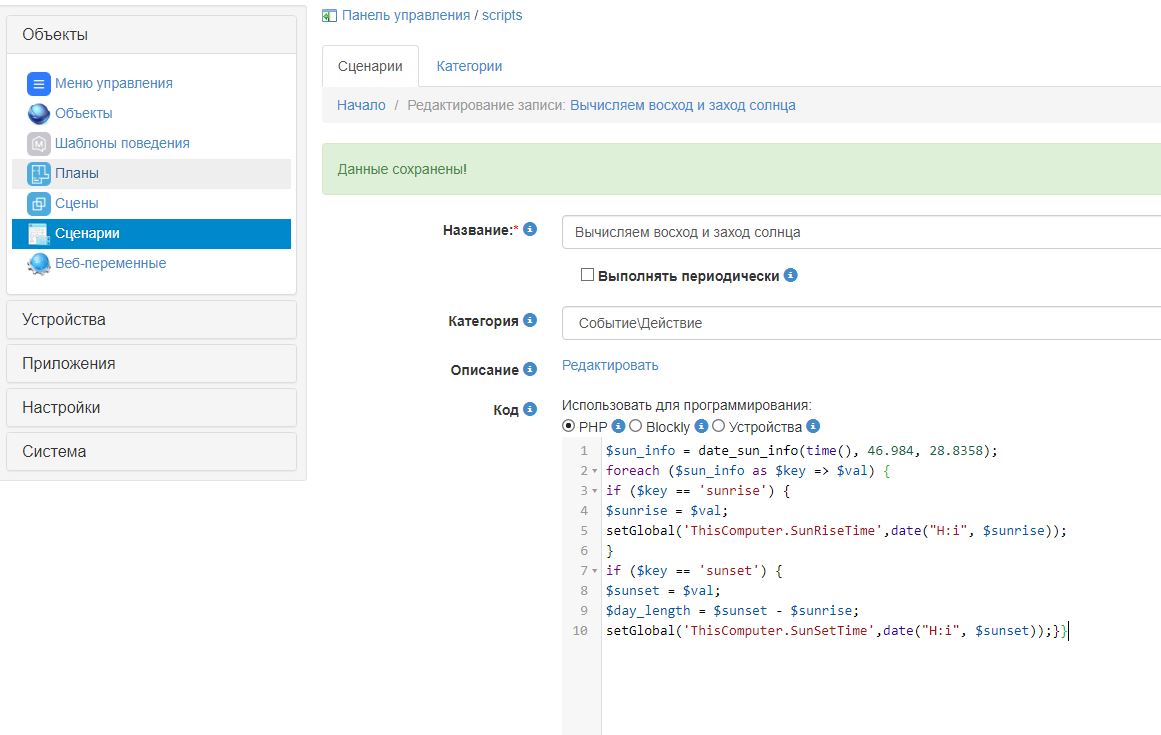Click the globe icon beside Объекты
Viewport: 1161px width, 735px height.
point(38,114)
